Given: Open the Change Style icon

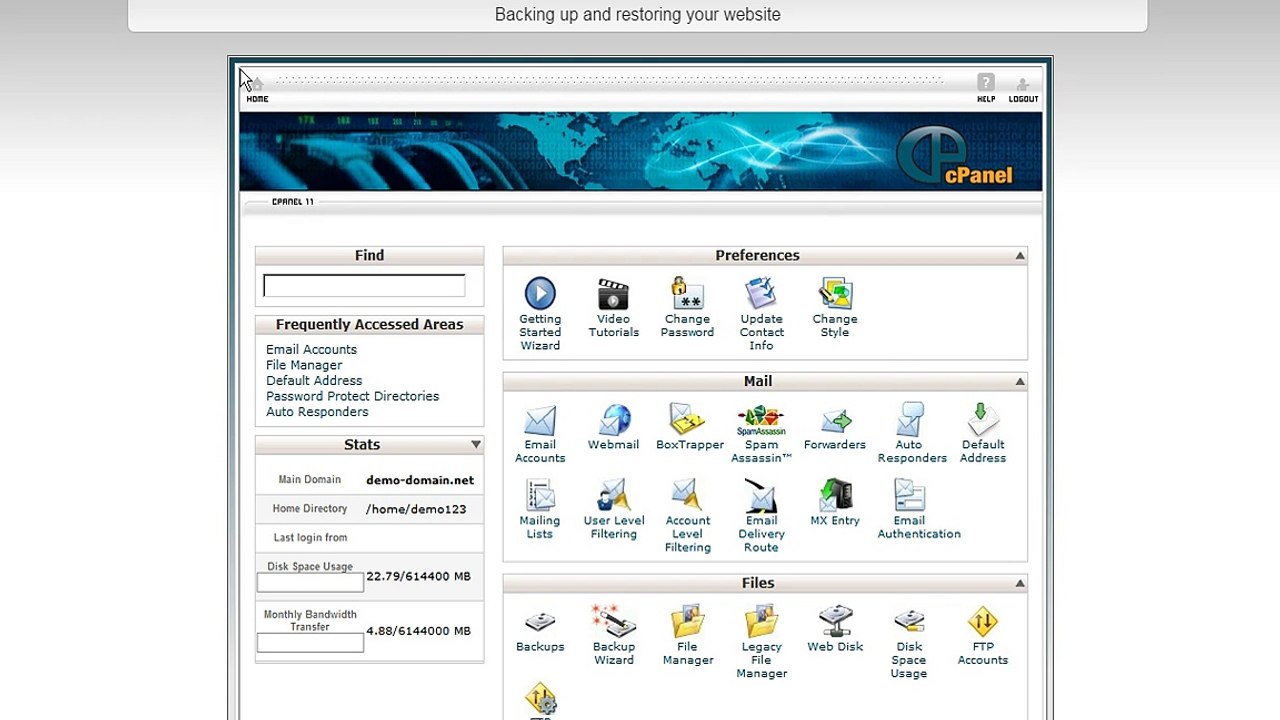Looking at the screenshot, I should point(835,294).
